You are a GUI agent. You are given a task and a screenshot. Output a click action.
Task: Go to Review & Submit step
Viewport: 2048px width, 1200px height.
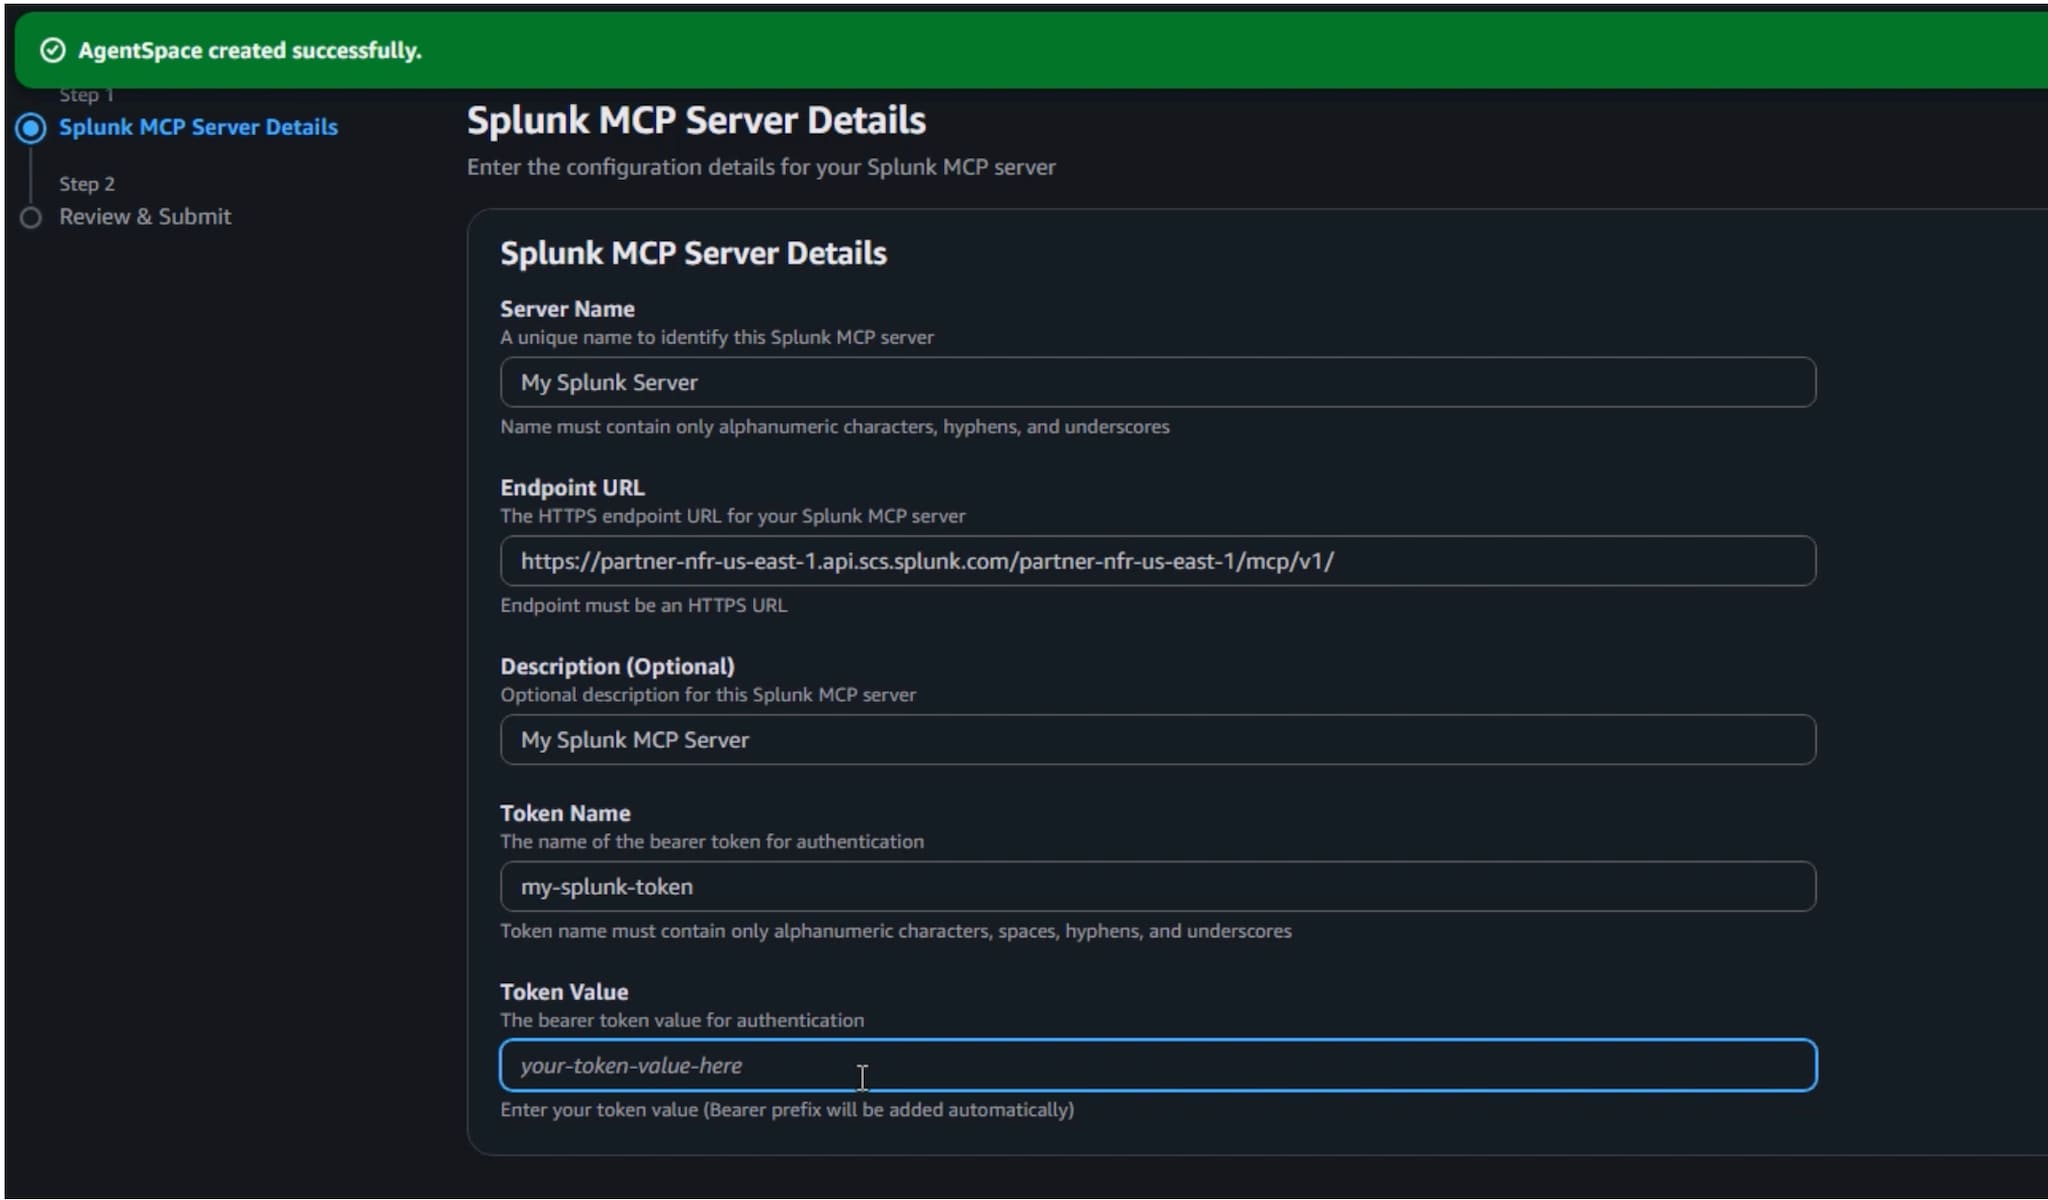pos(145,216)
